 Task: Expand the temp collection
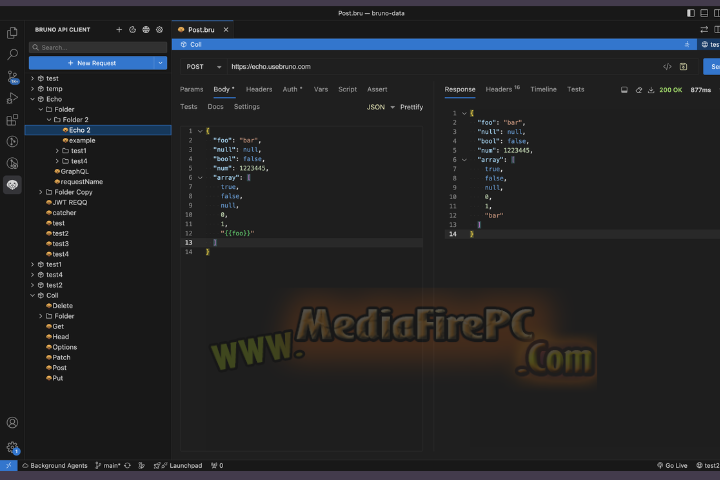click(x=32, y=89)
